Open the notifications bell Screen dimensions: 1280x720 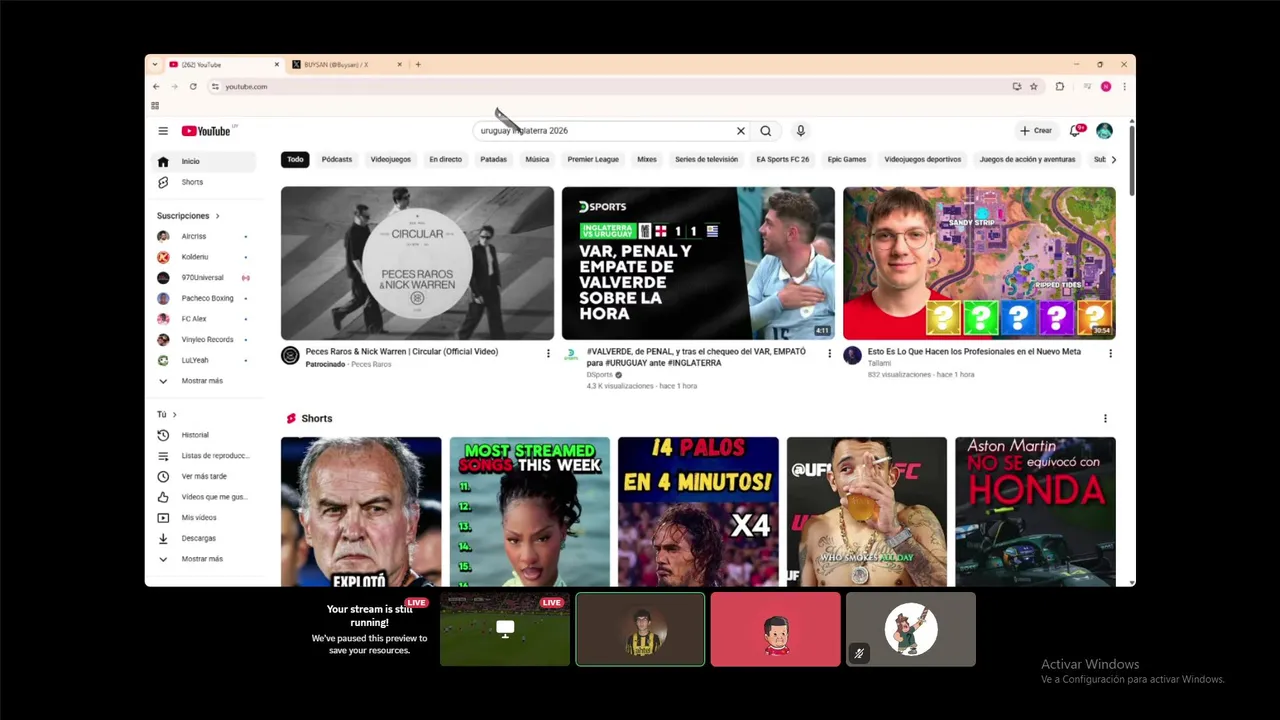(1075, 131)
